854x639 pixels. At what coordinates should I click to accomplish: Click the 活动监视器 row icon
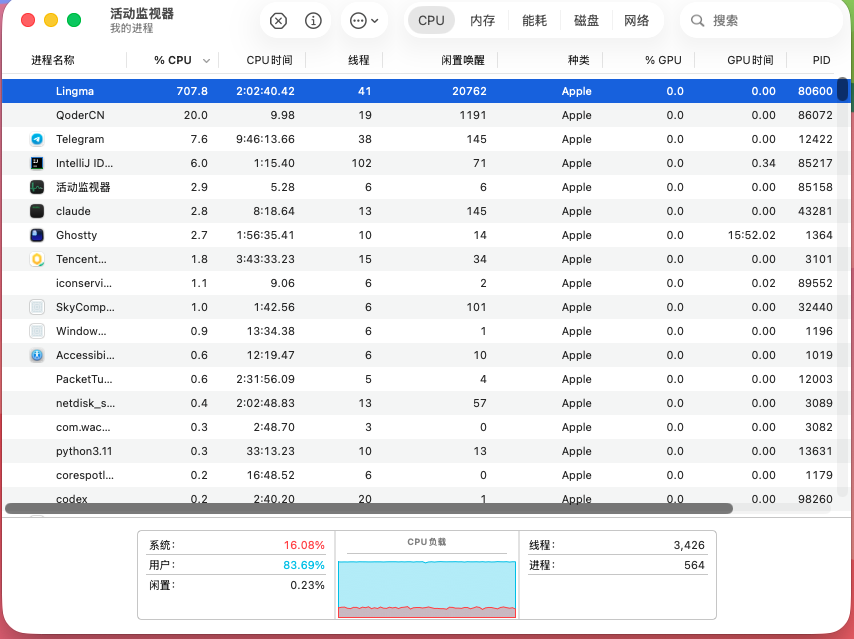click(36, 187)
